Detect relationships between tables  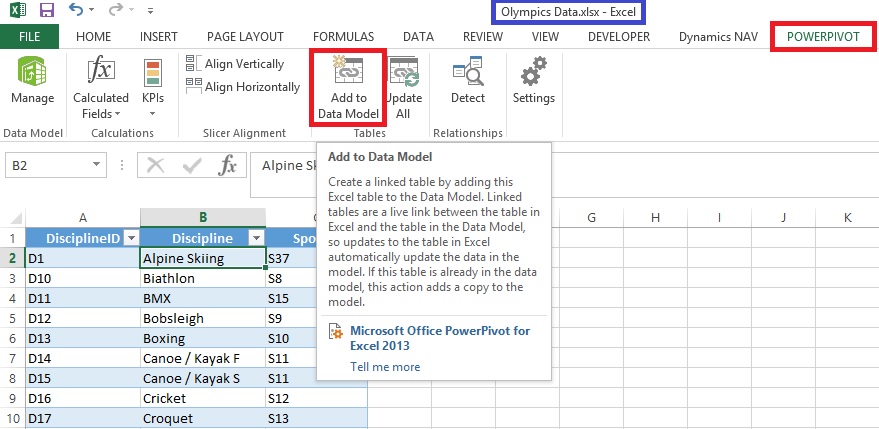pyautogui.click(x=468, y=81)
